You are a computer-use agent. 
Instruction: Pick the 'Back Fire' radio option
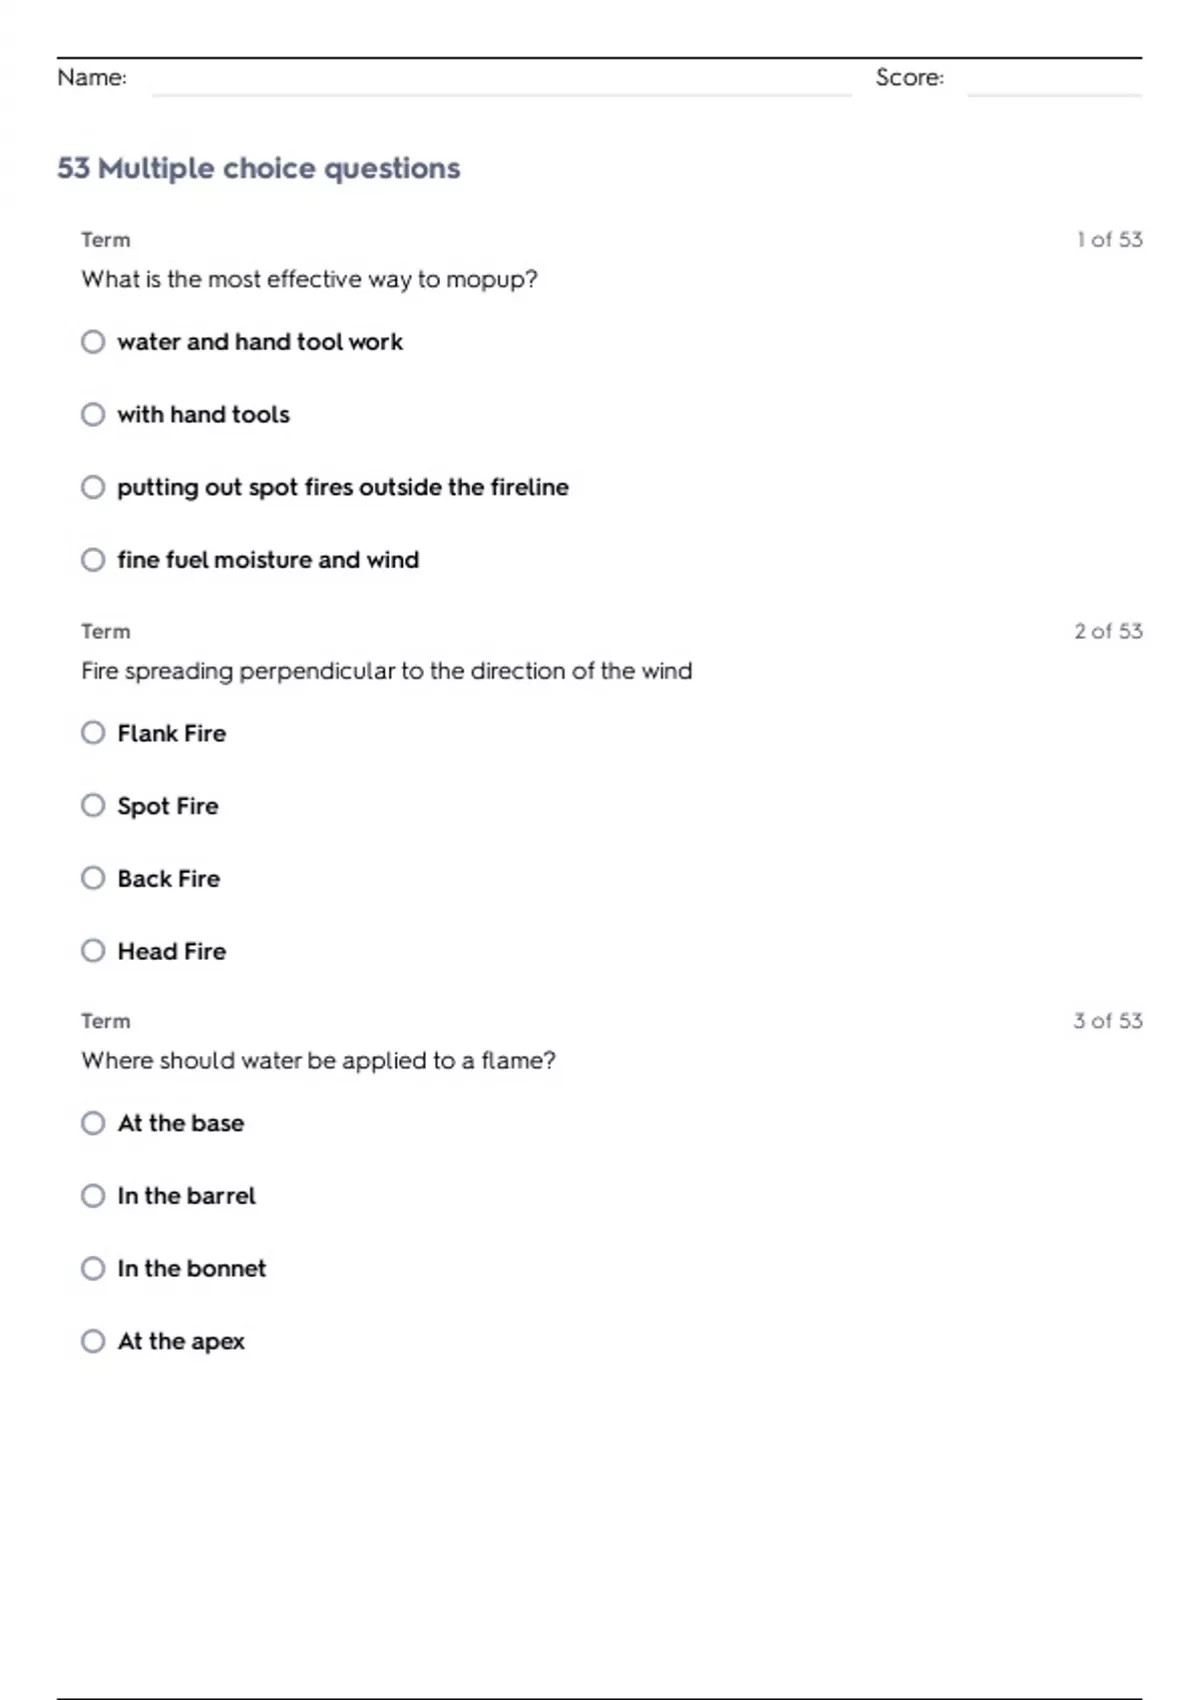point(93,878)
